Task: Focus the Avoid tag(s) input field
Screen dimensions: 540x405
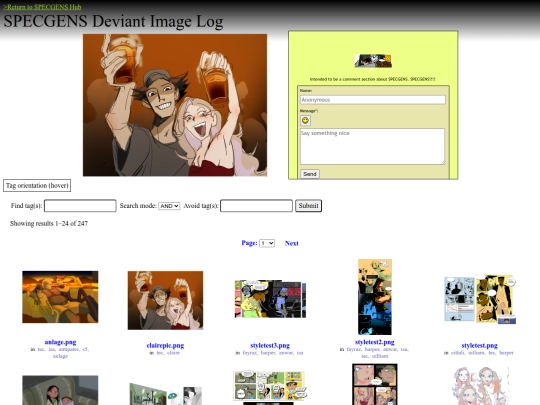Action: 256,206
